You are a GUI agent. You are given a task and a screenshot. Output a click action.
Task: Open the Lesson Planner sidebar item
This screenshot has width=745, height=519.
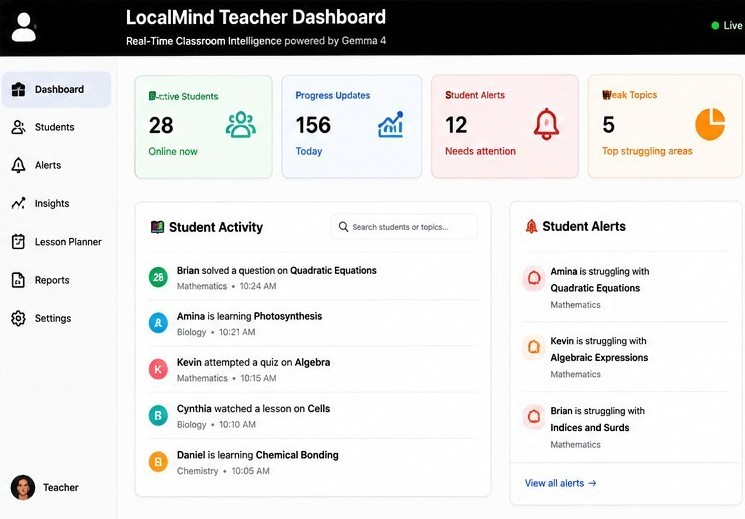click(x=57, y=242)
